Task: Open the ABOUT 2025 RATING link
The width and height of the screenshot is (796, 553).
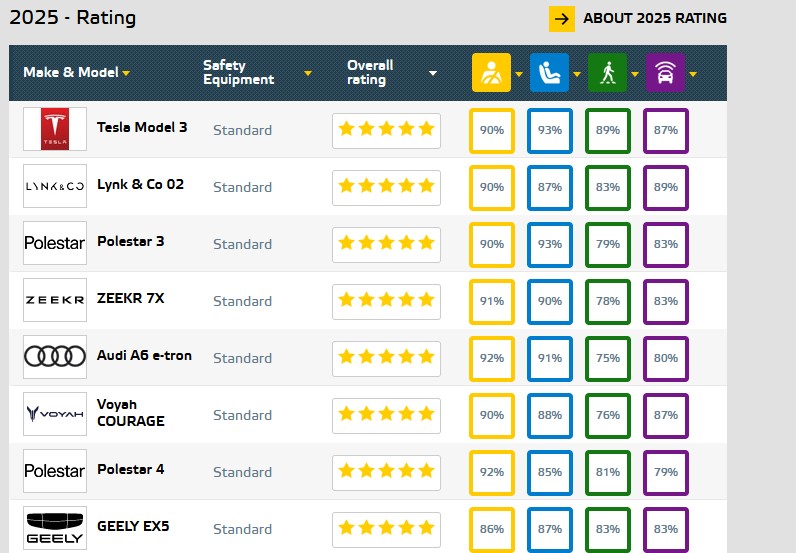Action: [654, 18]
